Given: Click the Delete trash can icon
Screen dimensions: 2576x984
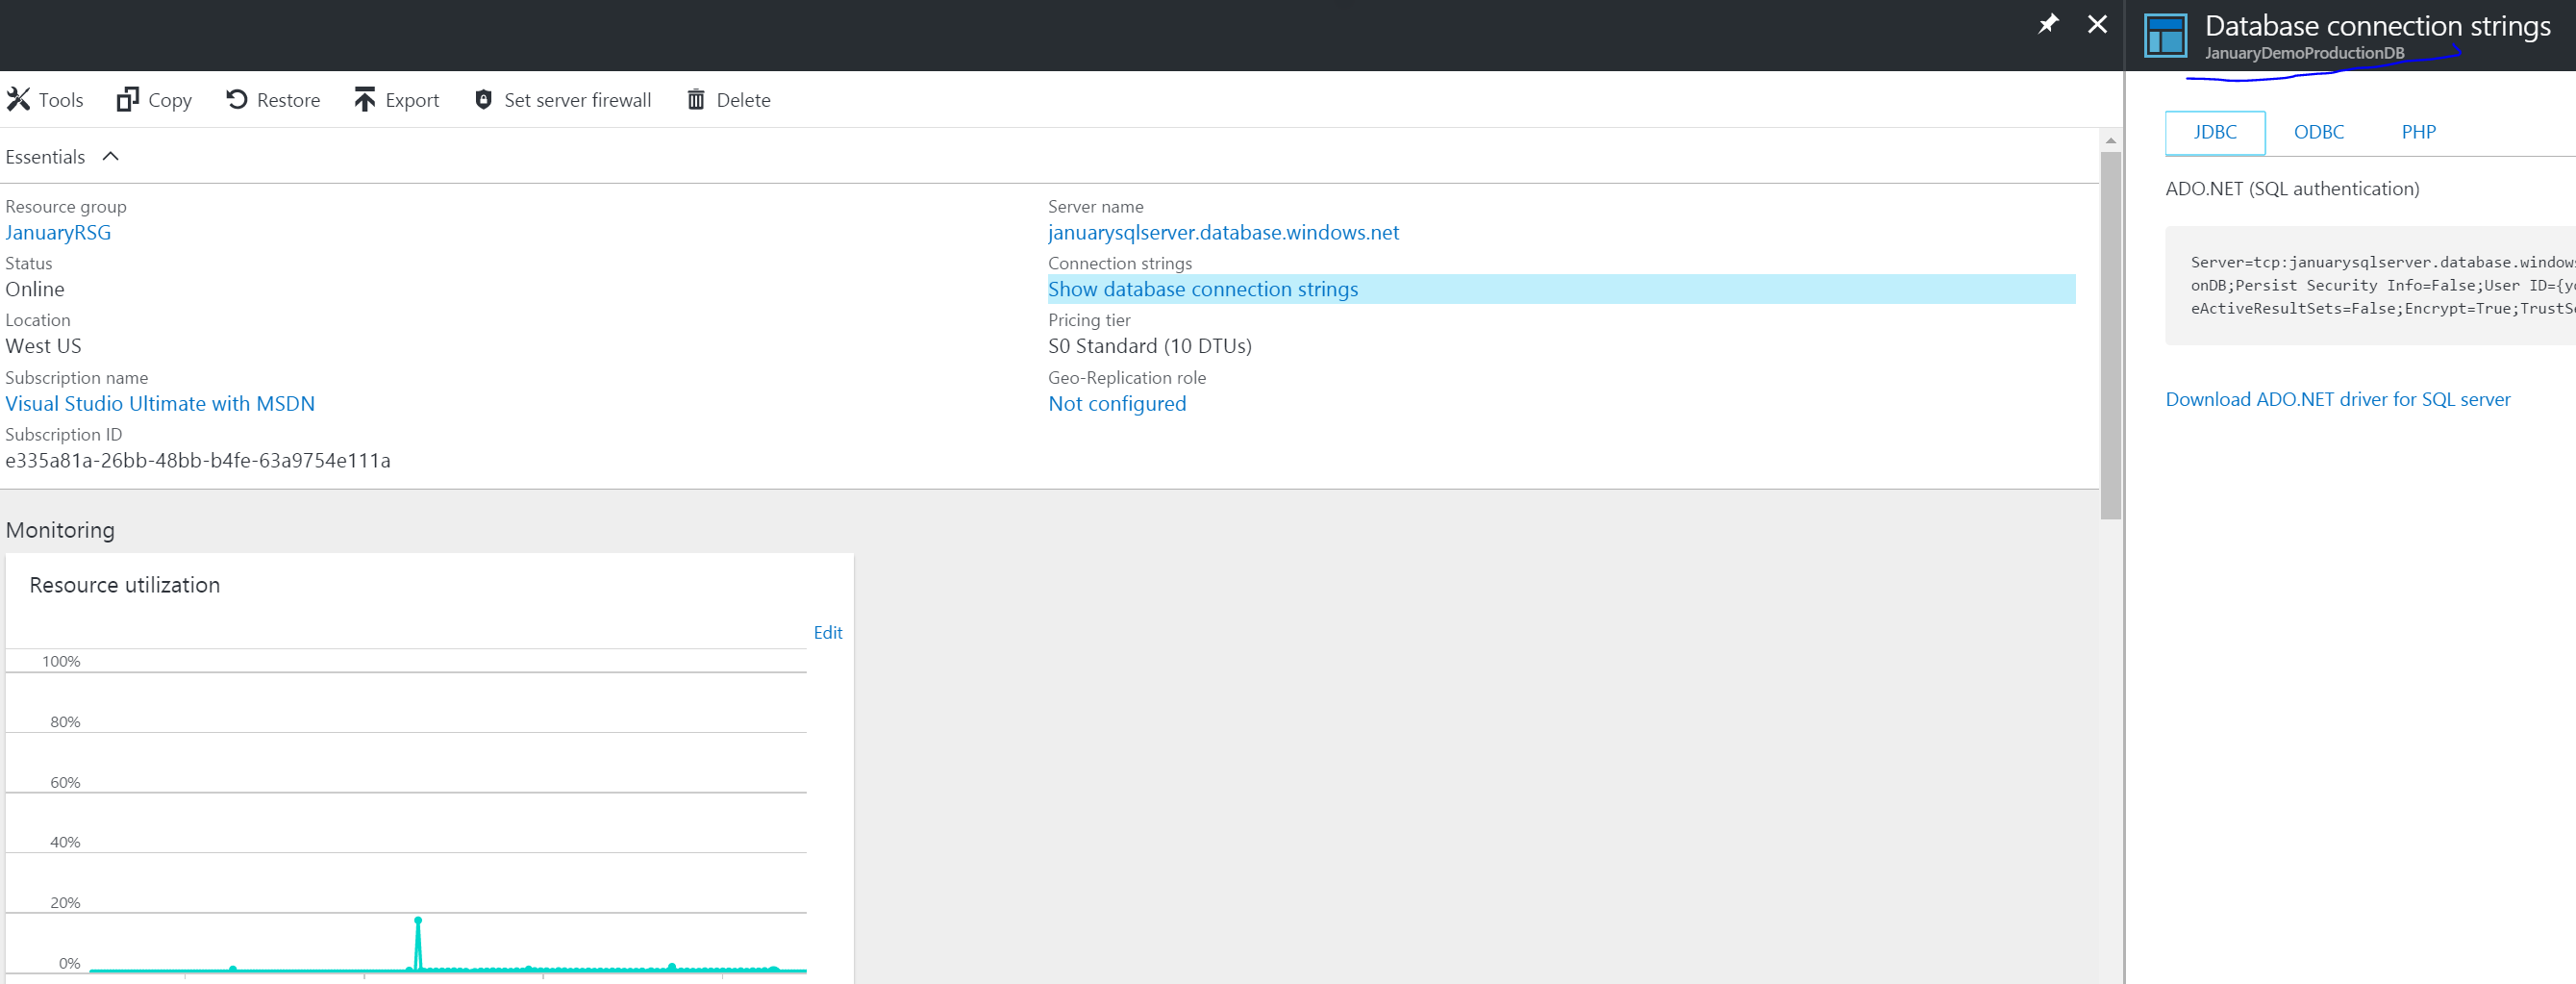Looking at the screenshot, I should pyautogui.click(x=696, y=99).
